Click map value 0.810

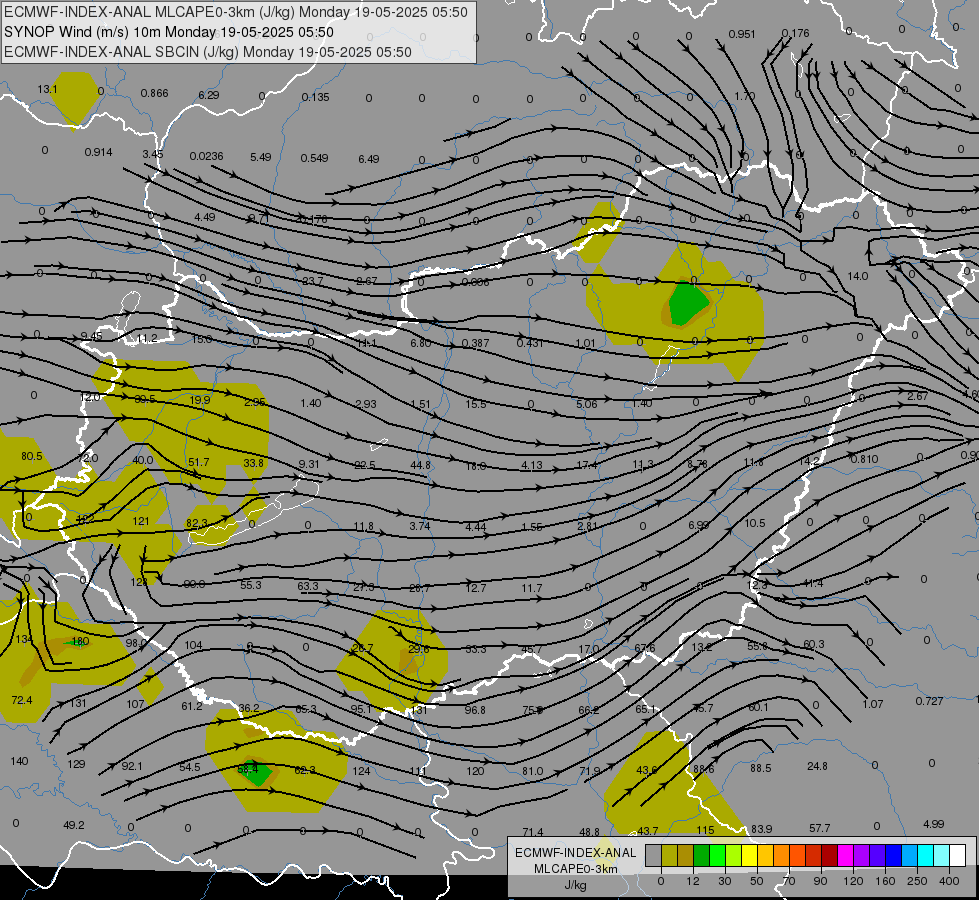(865, 459)
